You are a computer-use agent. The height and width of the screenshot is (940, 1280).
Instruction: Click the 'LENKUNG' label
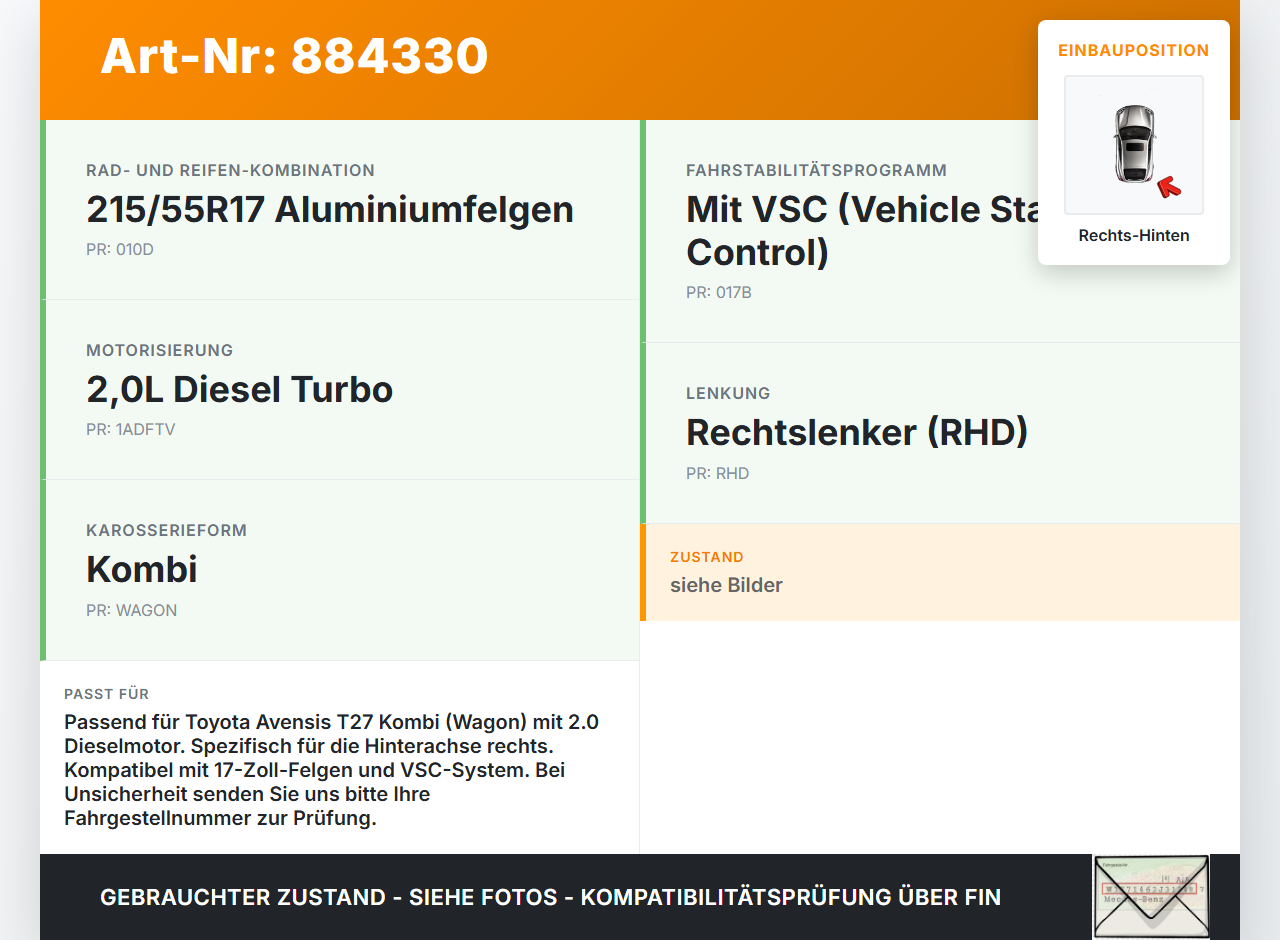(728, 393)
